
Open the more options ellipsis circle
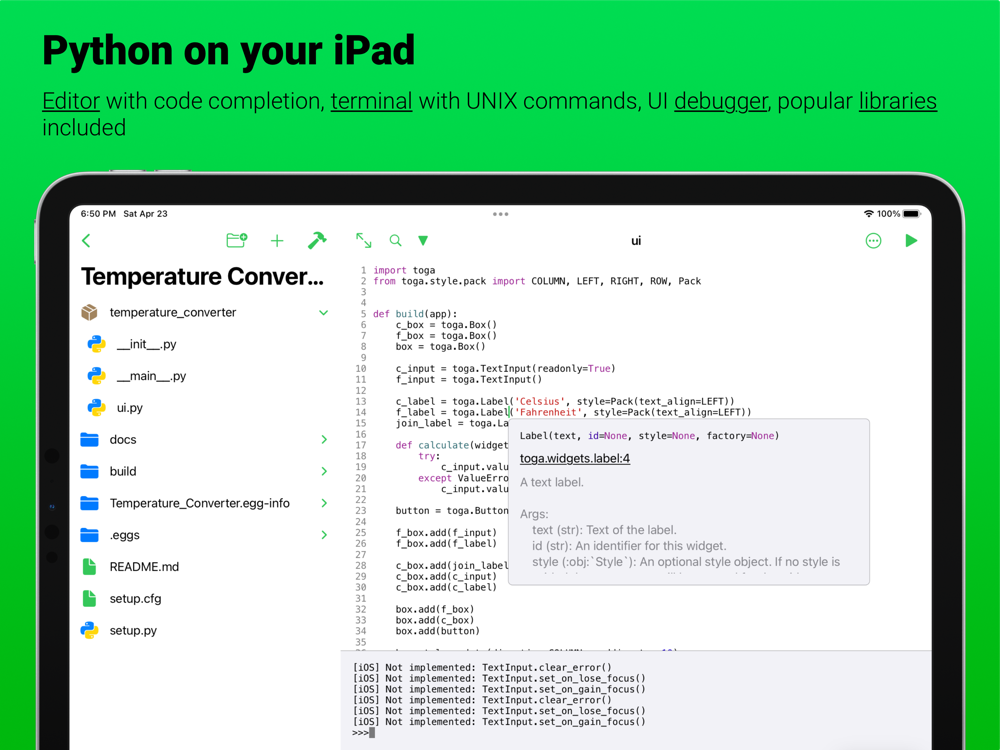point(873,240)
